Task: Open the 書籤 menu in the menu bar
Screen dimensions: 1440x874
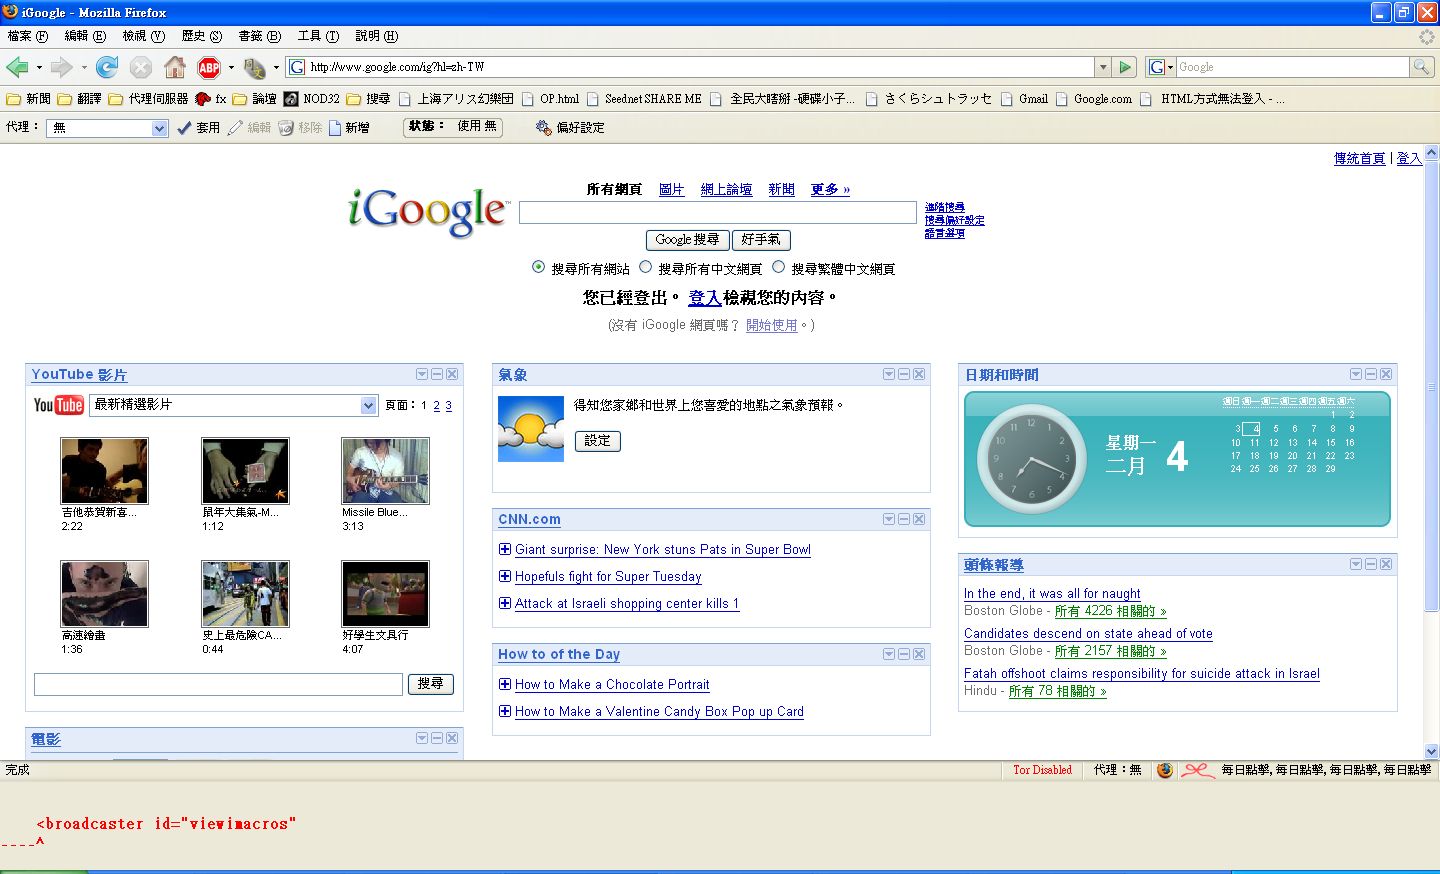Action: coord(259,36)
